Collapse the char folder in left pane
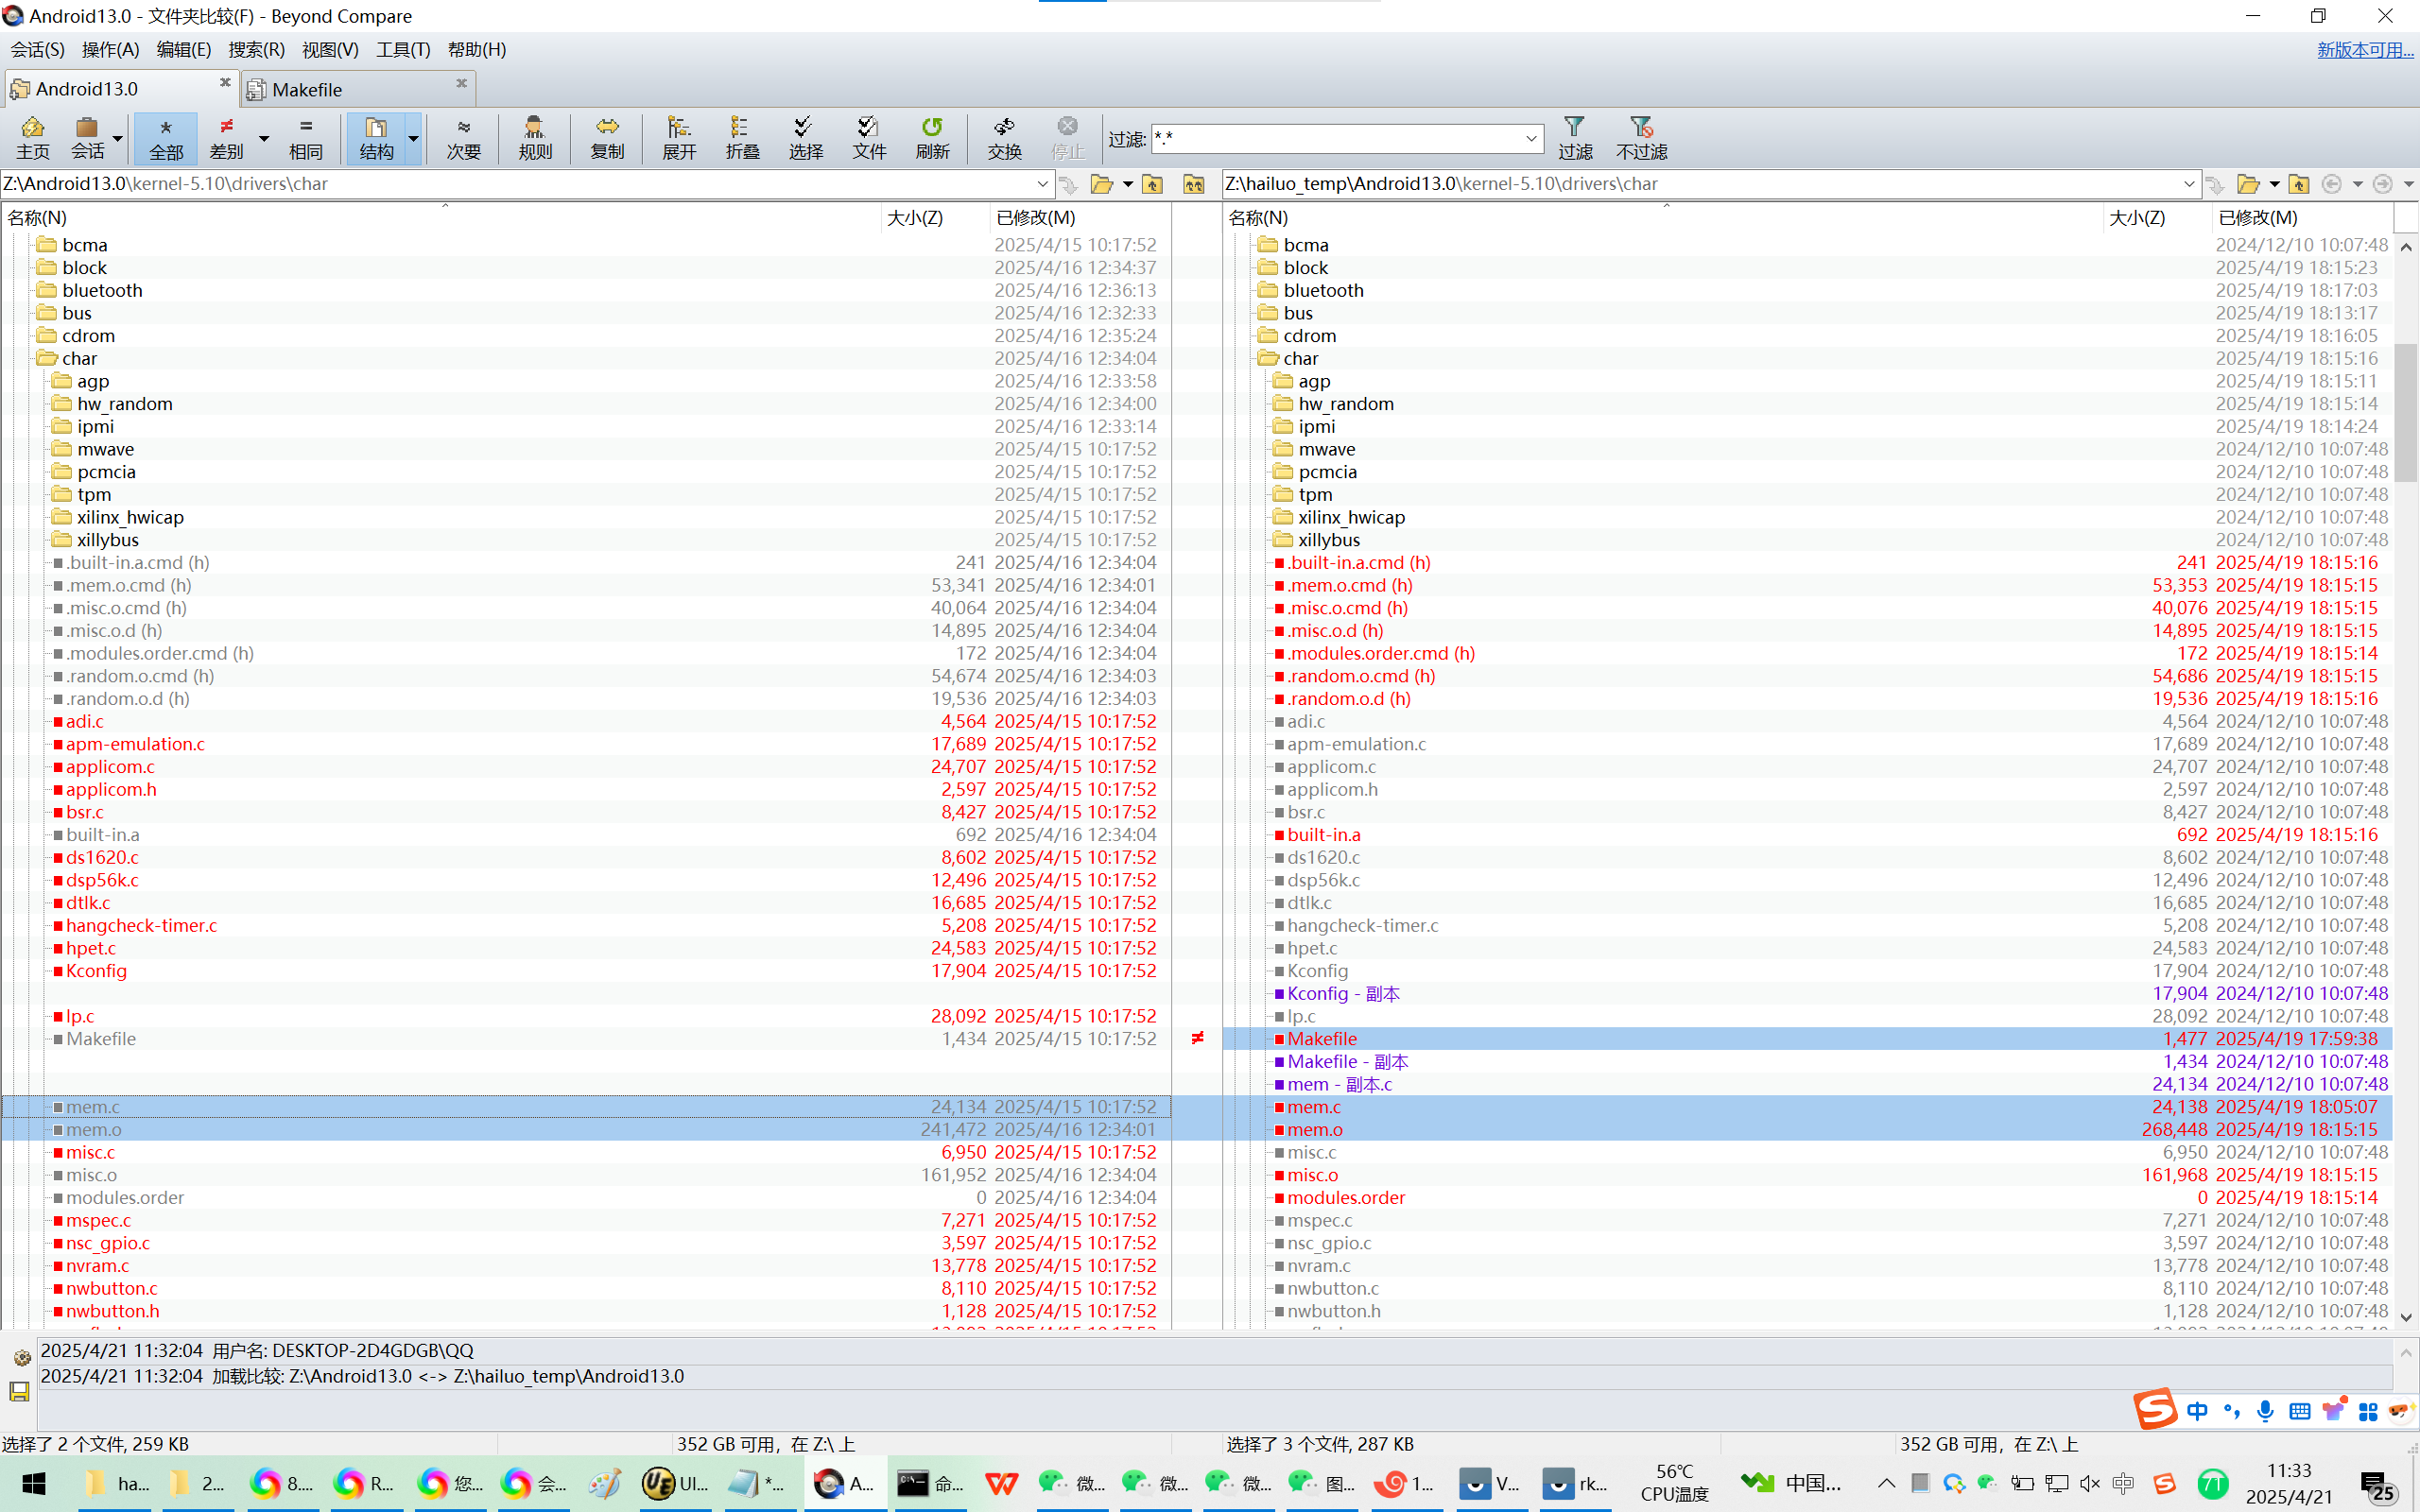The width and height of the screenshot is (2420, 1512). pos(46,358)
